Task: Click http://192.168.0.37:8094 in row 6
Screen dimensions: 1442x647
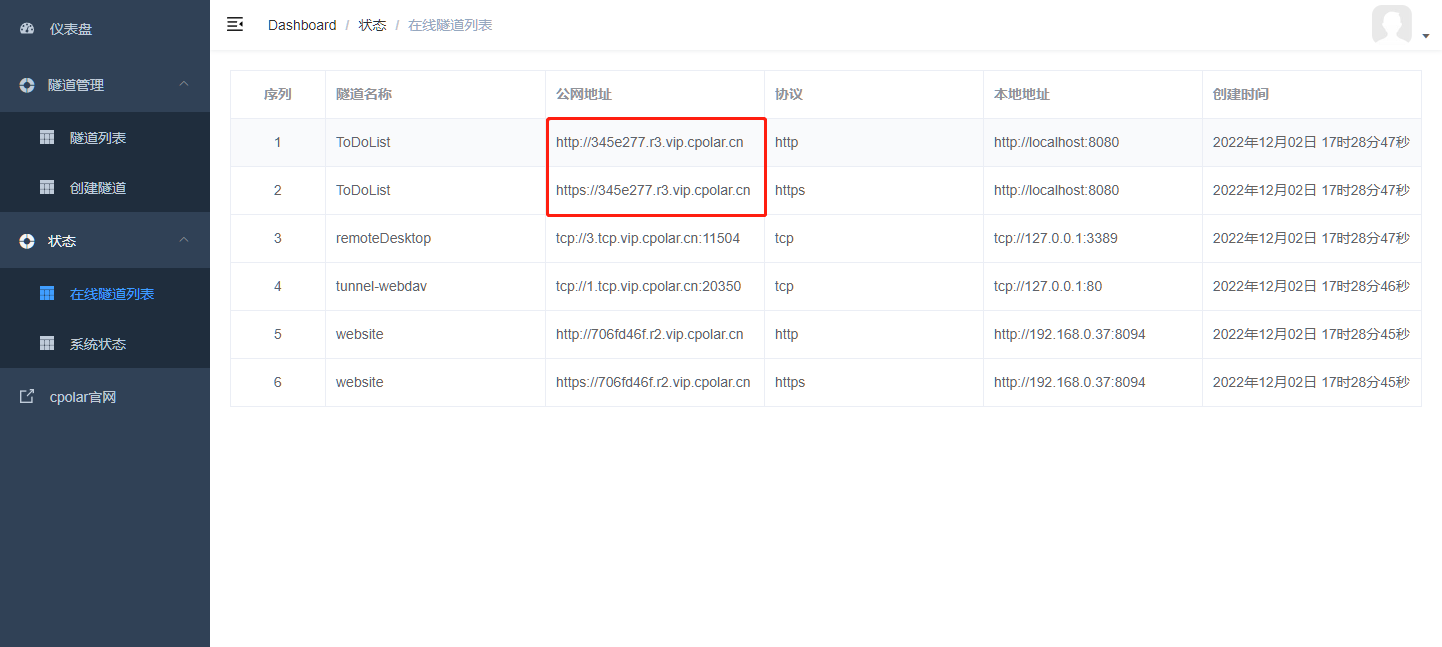Action: [x=1070, y=382]
